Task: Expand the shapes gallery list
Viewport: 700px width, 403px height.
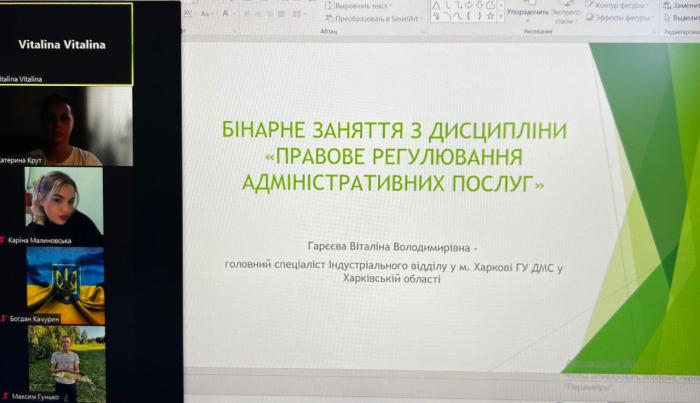Action: tap(501, 17)
